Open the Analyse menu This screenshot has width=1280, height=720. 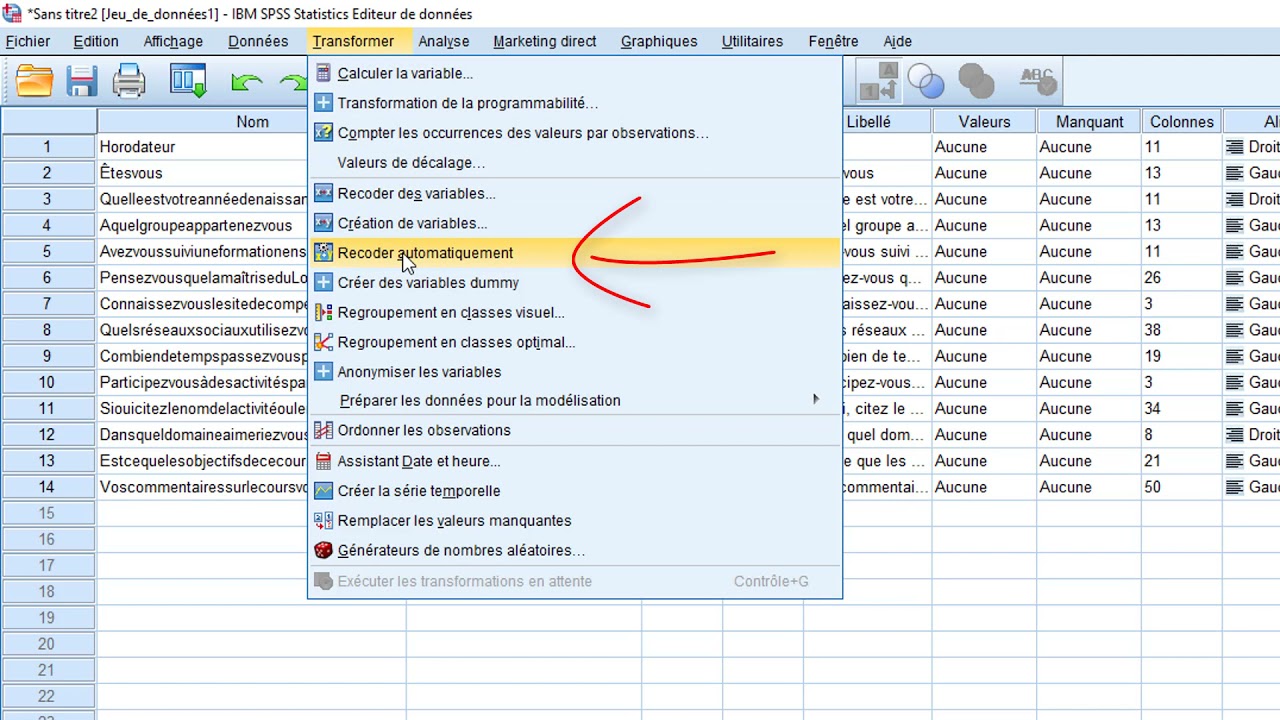[444, 41]
